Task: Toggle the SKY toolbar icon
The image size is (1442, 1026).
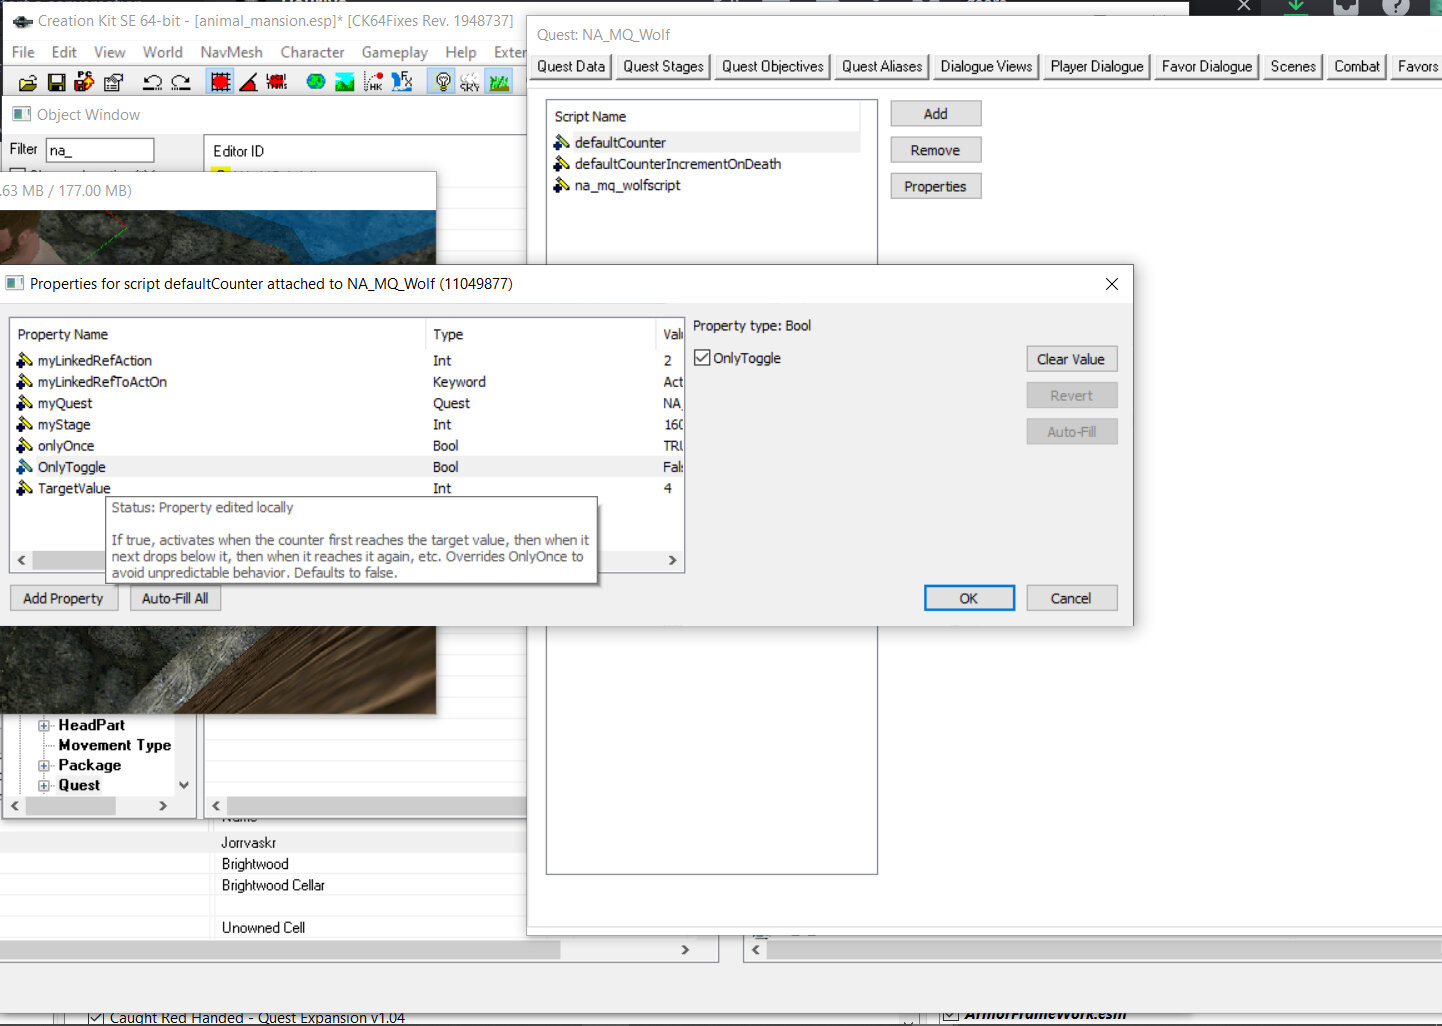Action: tap(470, 82)
